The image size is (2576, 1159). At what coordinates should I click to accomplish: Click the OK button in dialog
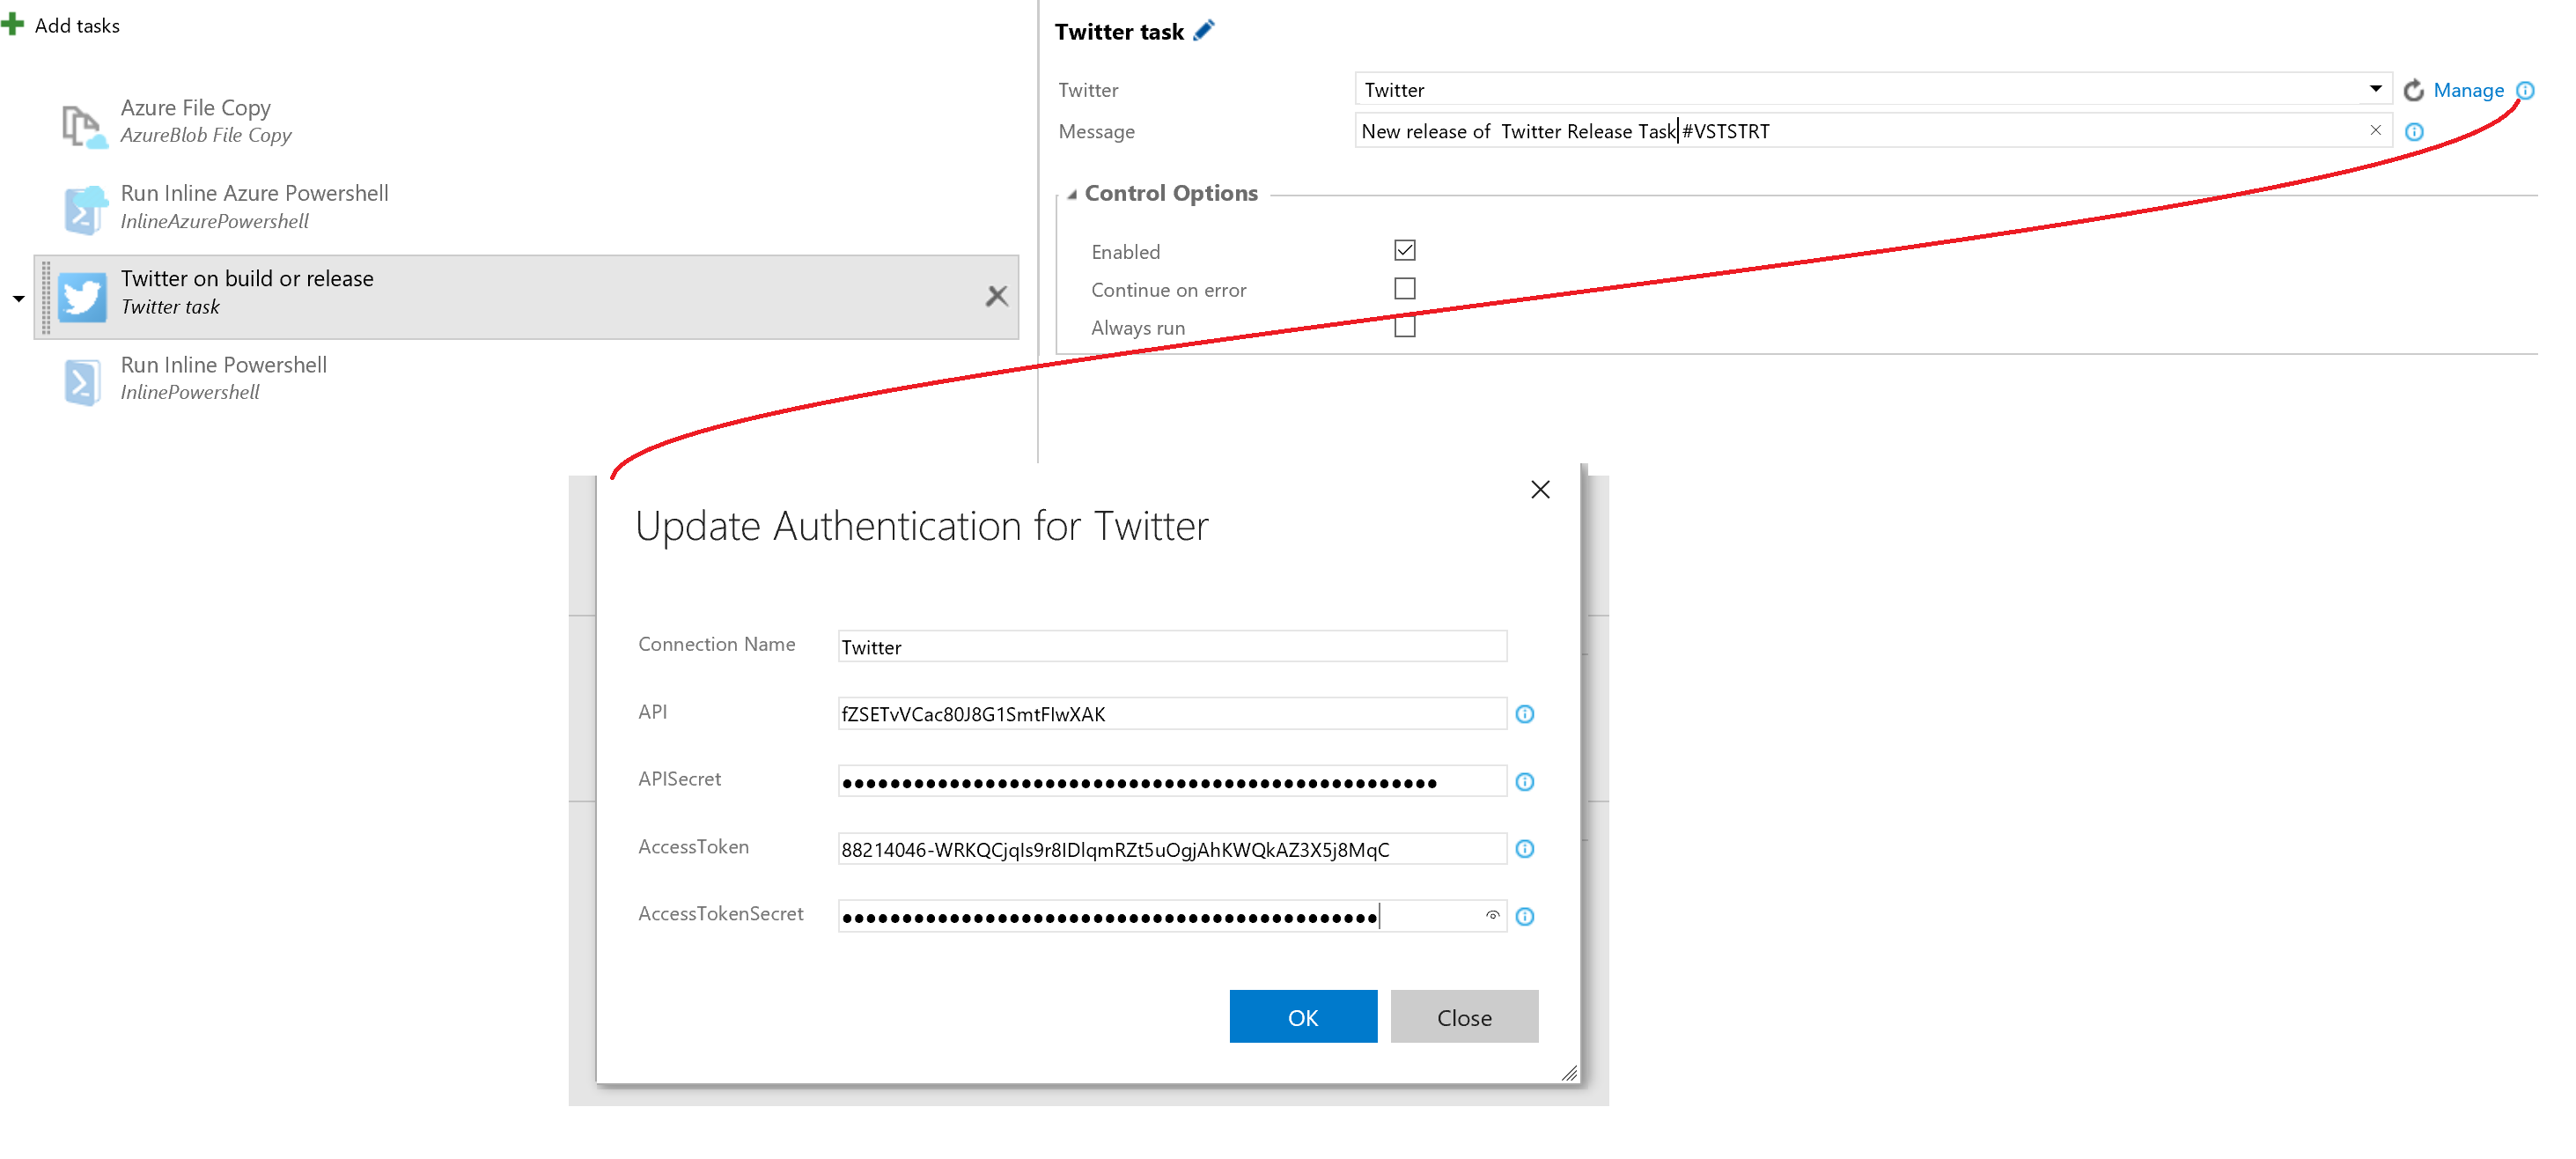pyautogui.click(x=1302, y=1017)
